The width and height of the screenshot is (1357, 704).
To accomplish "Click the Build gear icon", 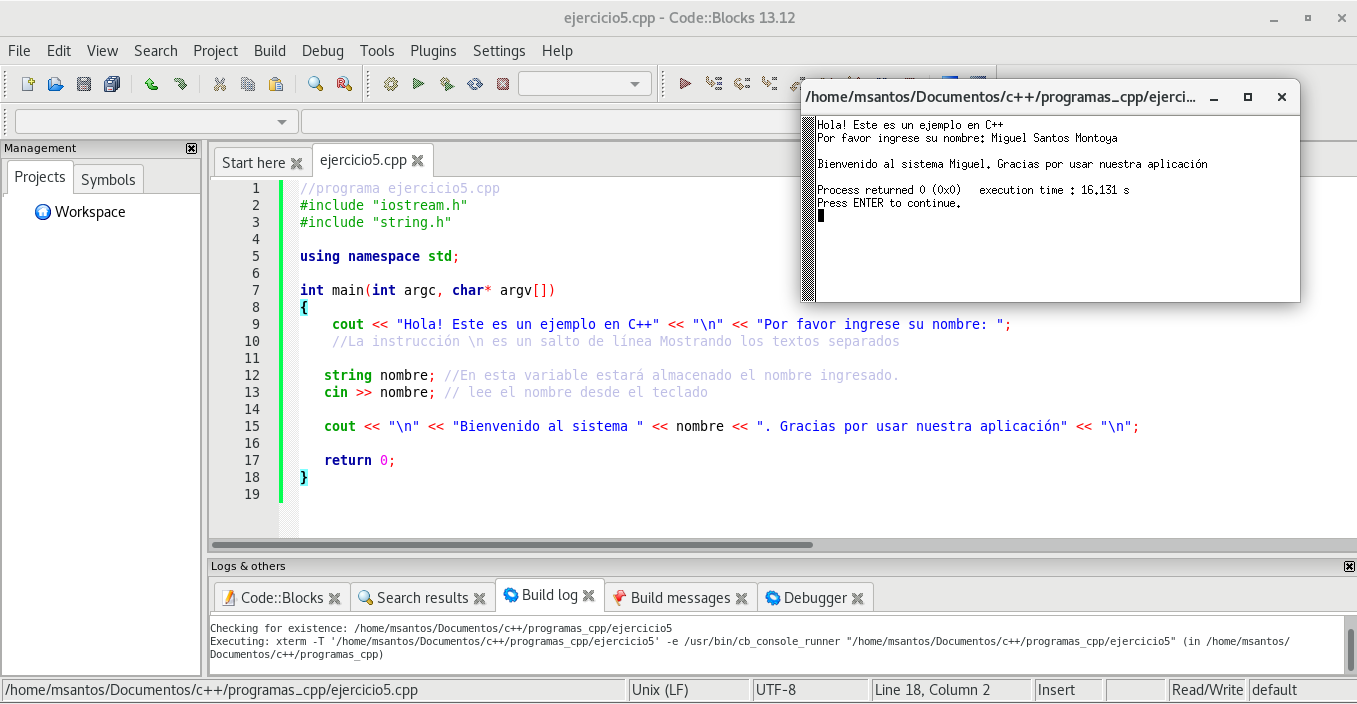I will click(x=391, y=84).
